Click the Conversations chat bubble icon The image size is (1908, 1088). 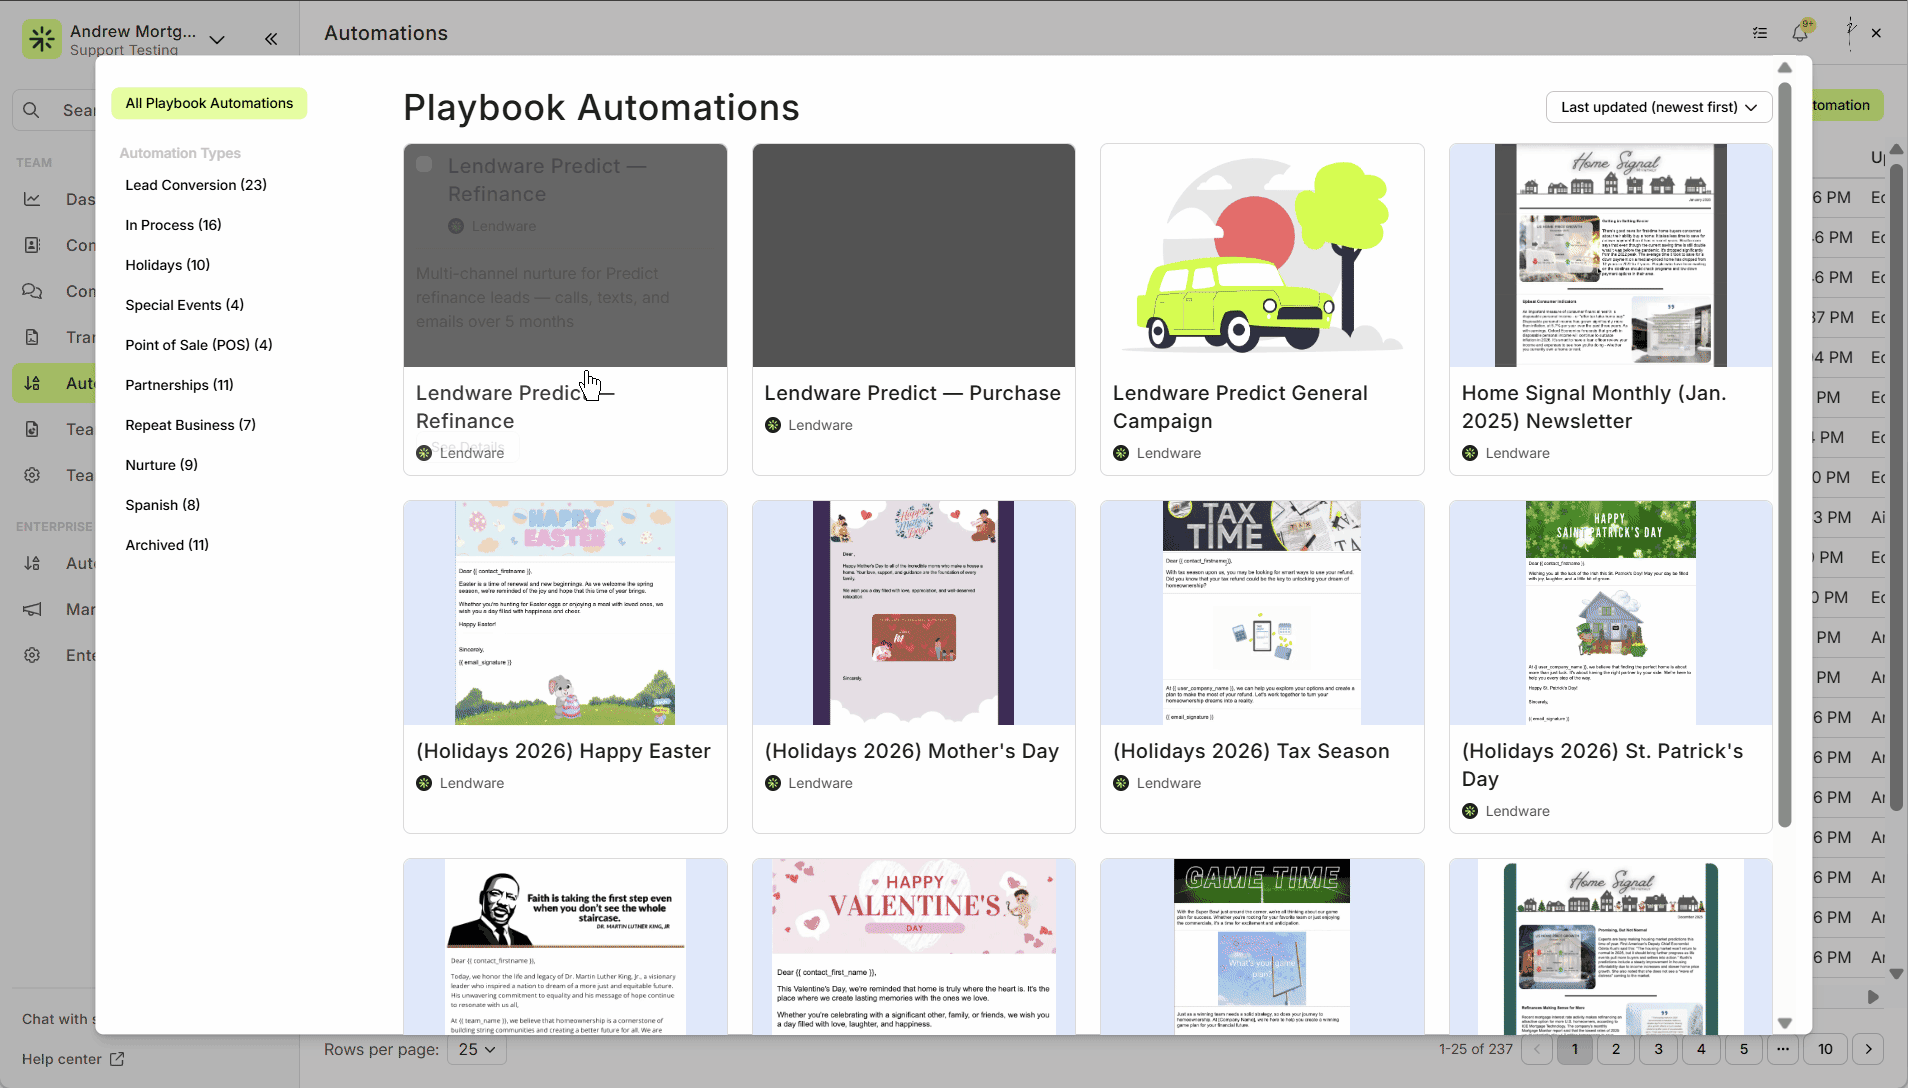(x=32, y=291)
